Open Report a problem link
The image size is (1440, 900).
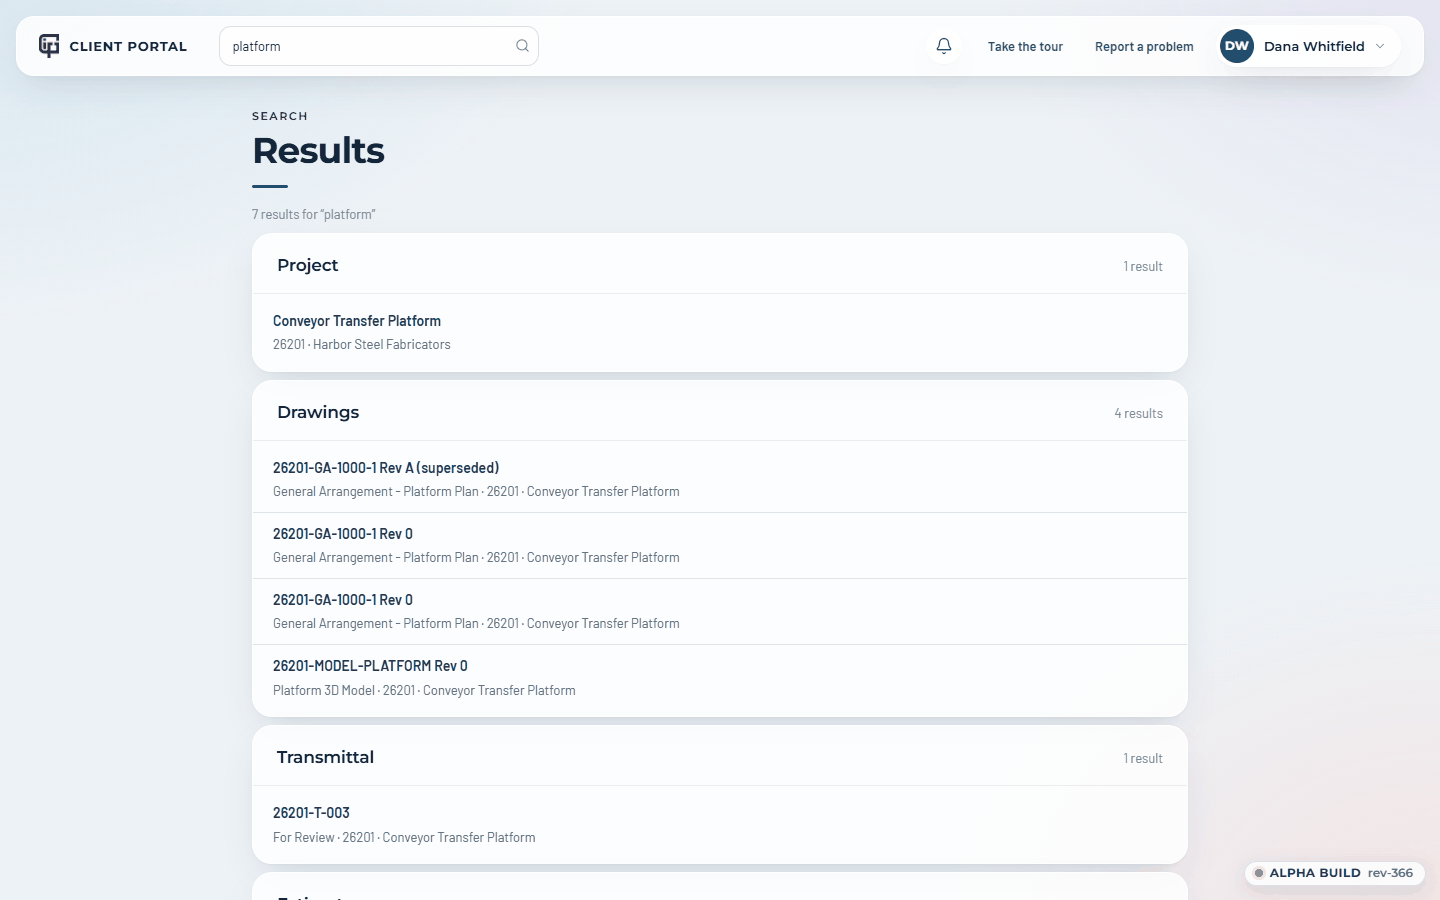pyautogui.click(x=1144, y=47)
